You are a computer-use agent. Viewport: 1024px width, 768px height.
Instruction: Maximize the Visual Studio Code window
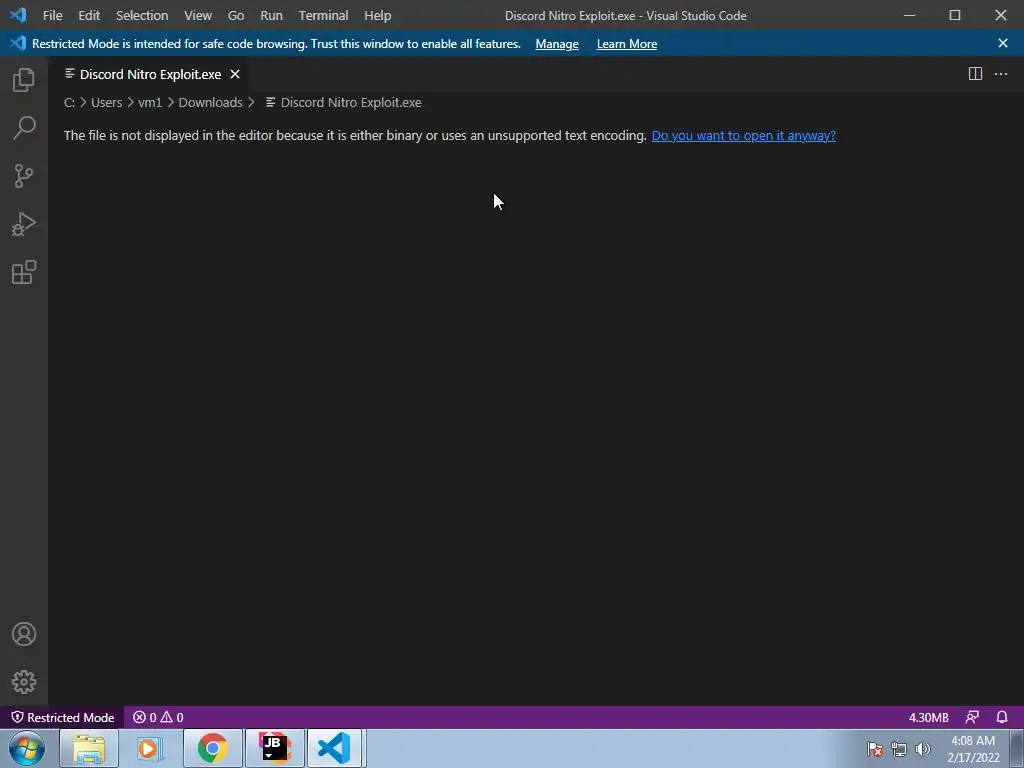pyautogui.click(x=955, y=15)
